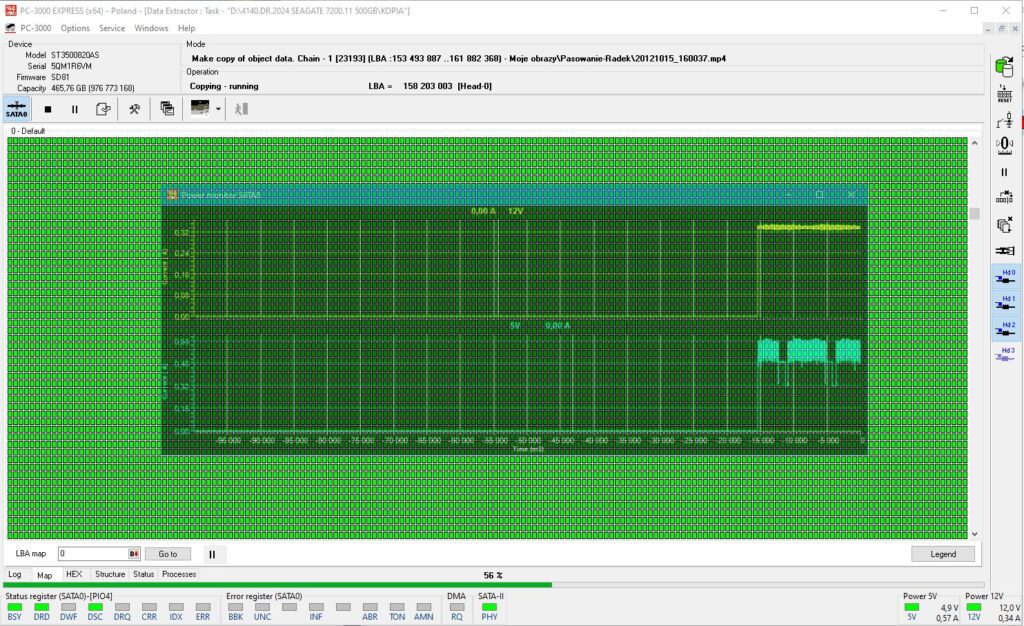Image resolution: width=1024 pixels, height=626 pixels.
Task: Toggle head Hd 1 selection
Action: tap(1005, 303)
